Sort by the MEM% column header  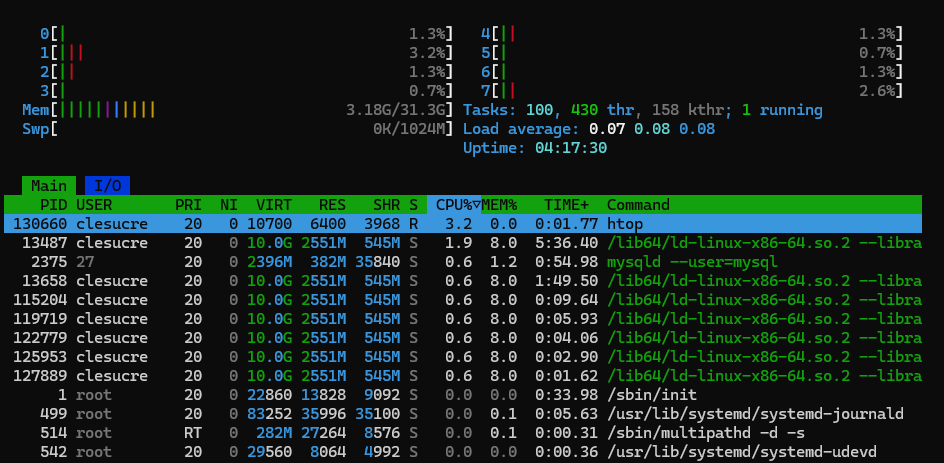pyautogui.click(x=500, y=205)
